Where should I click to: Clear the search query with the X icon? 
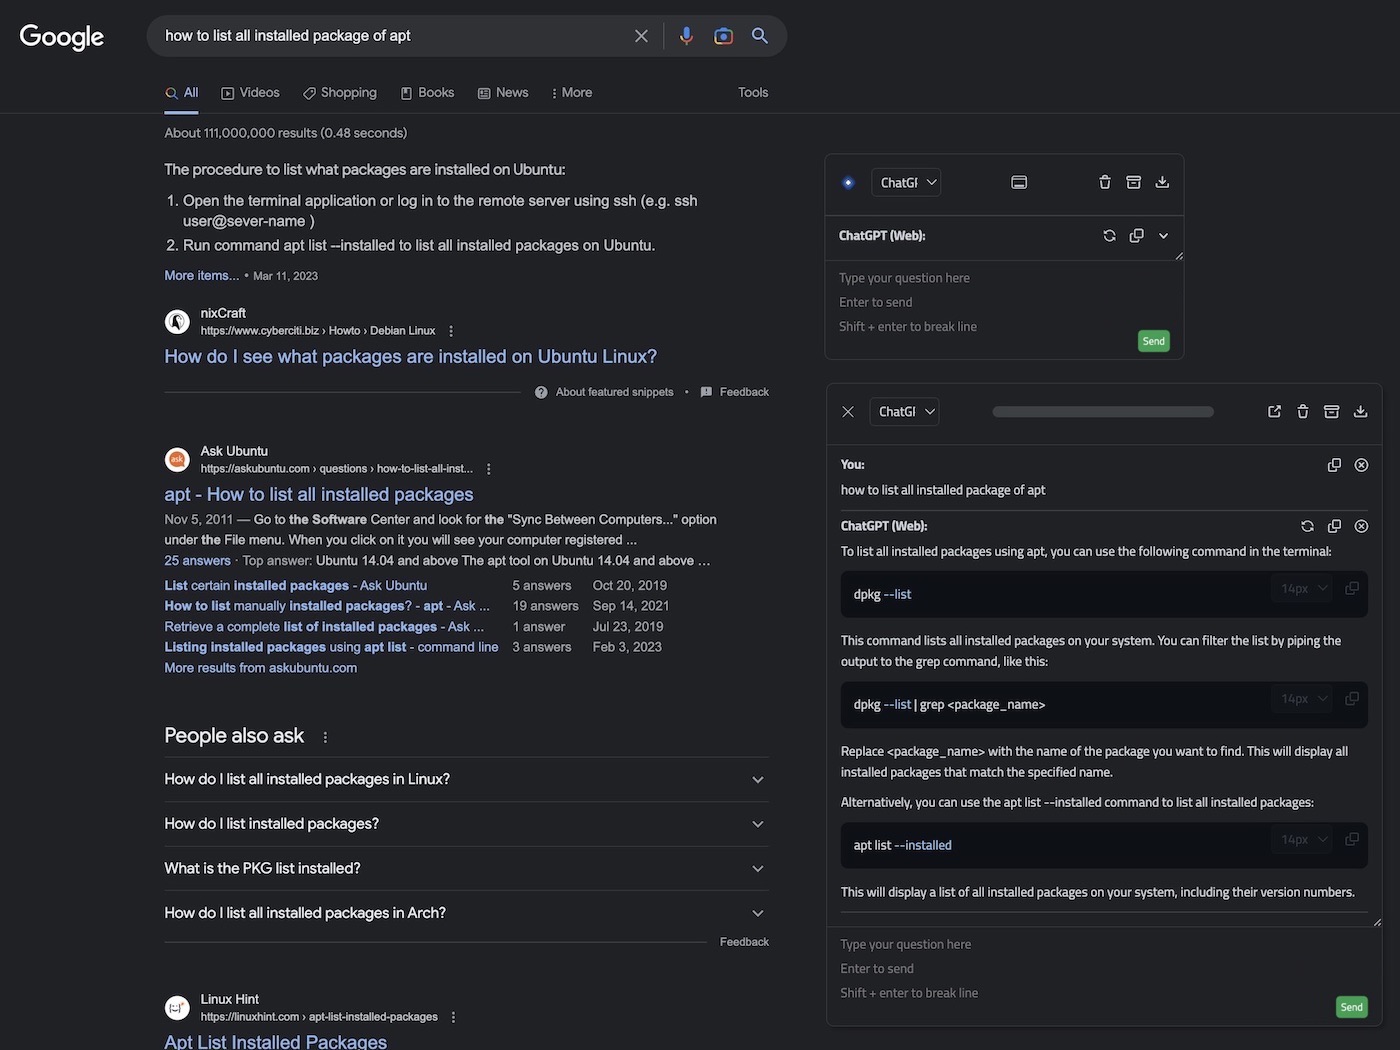coord(640,35)
